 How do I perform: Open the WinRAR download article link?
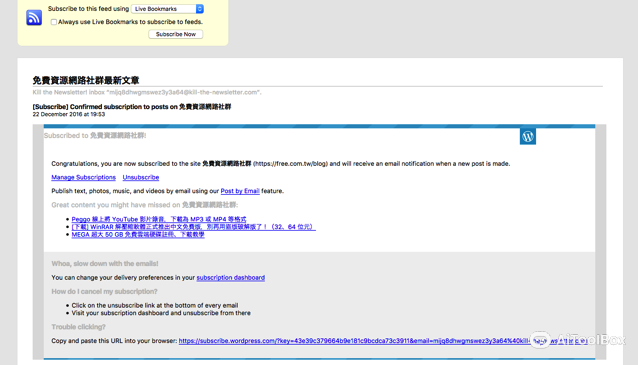[x=193, y=227]
